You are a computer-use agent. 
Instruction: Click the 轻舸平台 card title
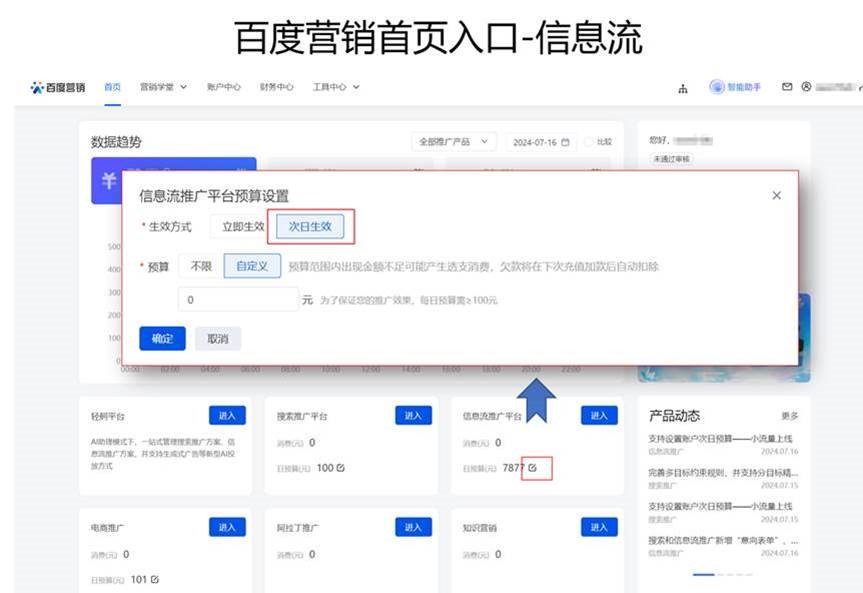click(x=108, y=416)
